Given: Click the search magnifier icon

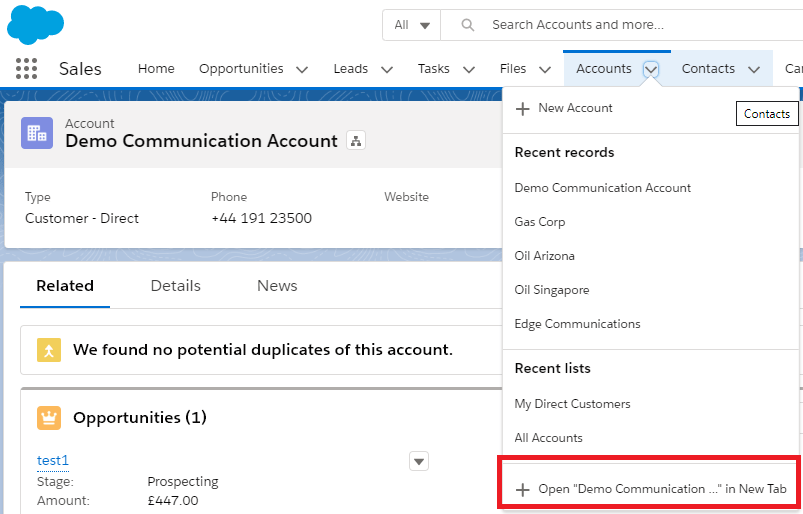Looking at the screenshot, I should (467, 25).
